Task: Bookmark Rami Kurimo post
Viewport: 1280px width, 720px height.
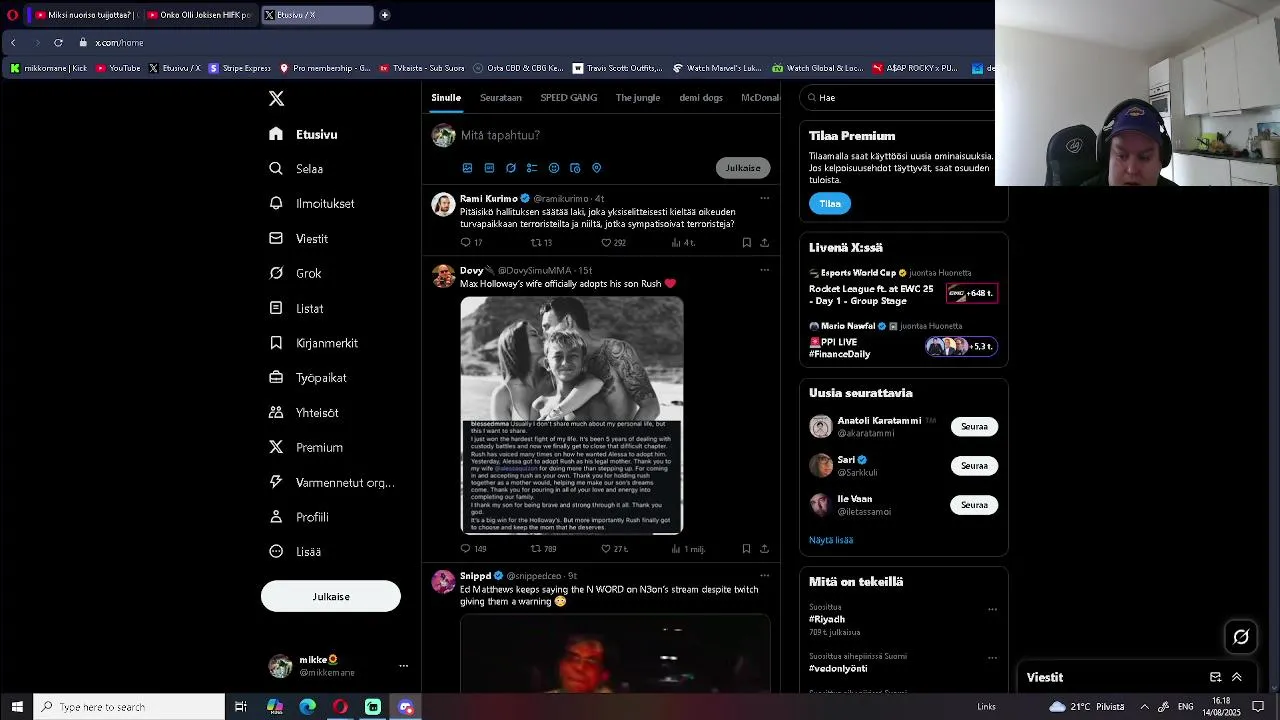Action: pyautogui.click(x=746, y=242)
